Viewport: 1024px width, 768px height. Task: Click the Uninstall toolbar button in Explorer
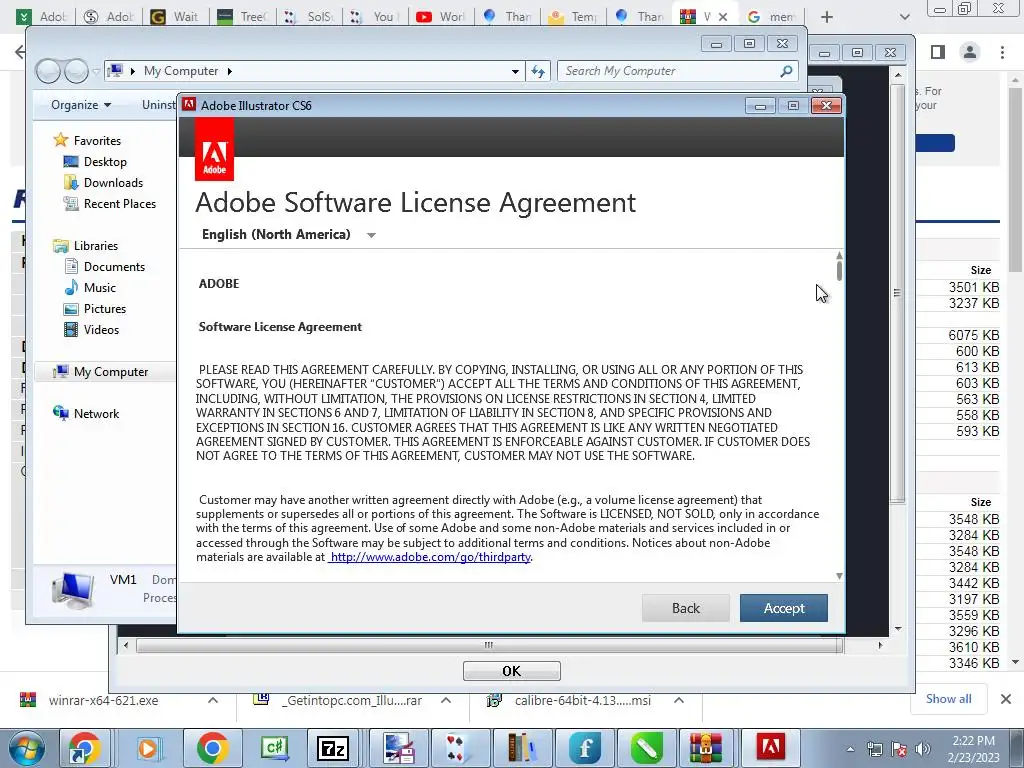tap(159, 104)
